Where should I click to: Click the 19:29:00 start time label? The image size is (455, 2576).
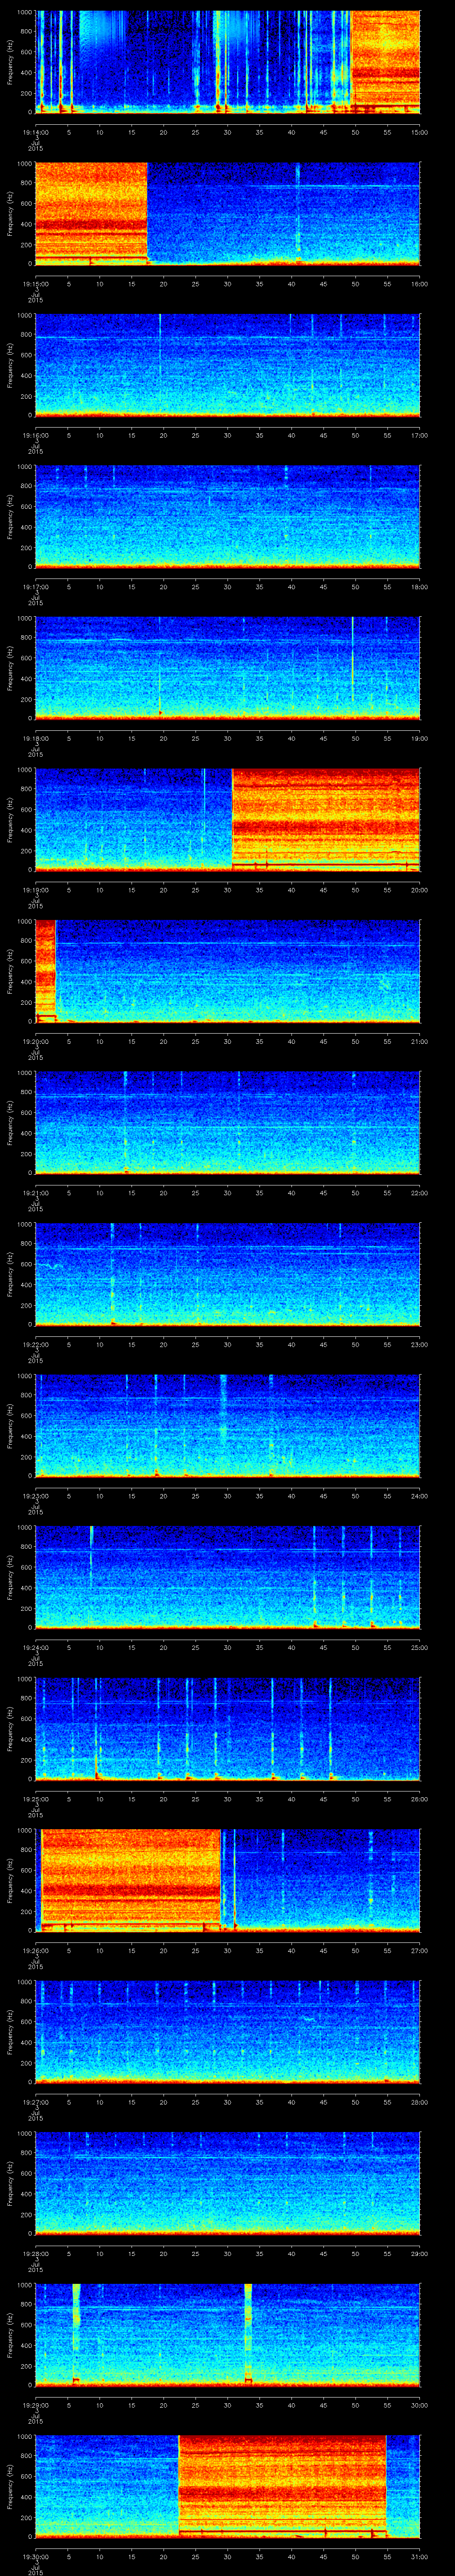point(36,2404)
